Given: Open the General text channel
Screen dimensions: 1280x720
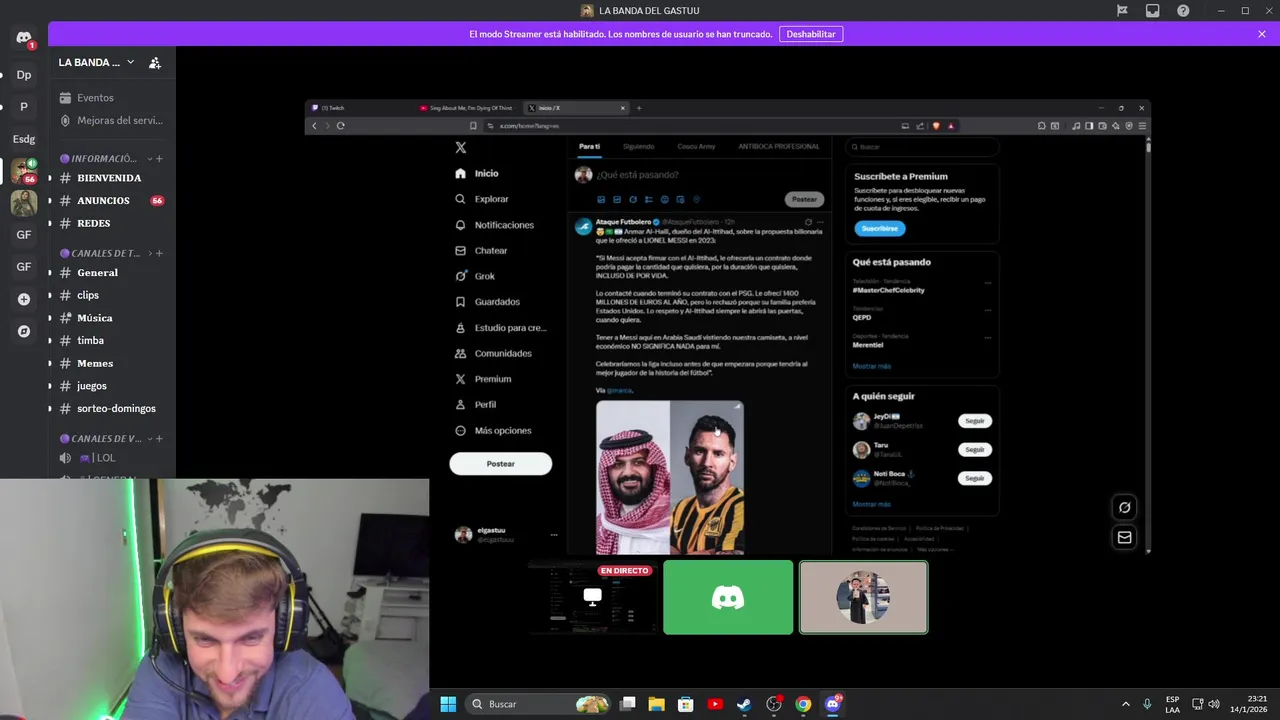Looking at the screenshot, I should [111, 272].
